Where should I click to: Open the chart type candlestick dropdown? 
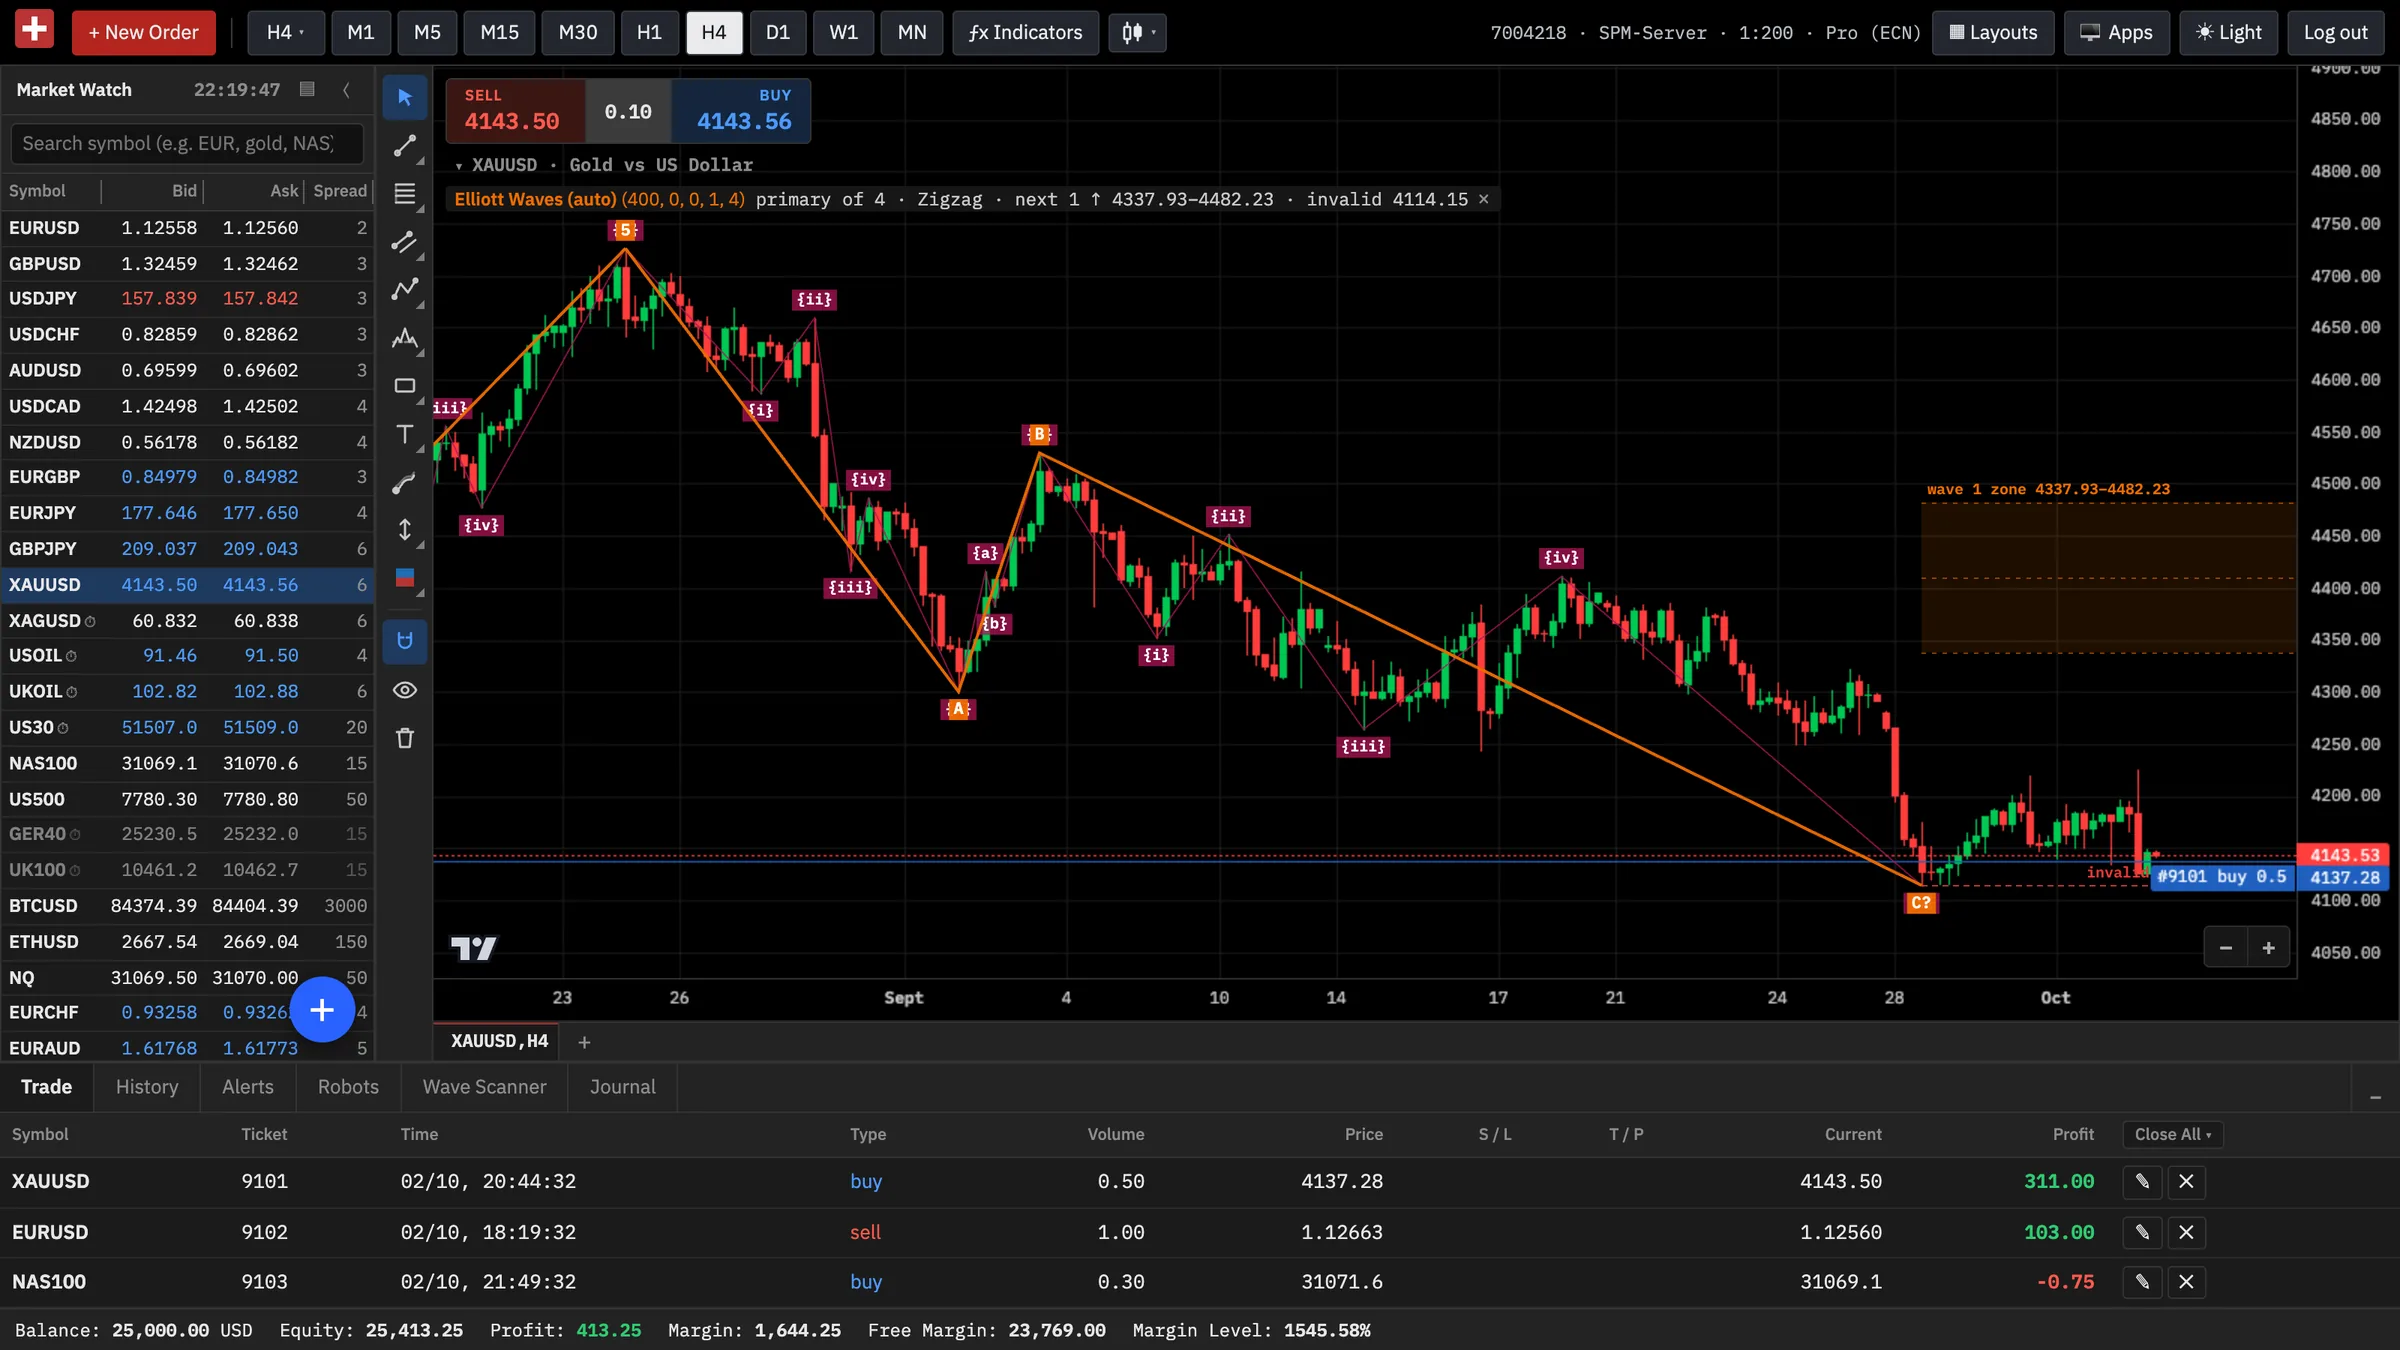coord(1137,32)
